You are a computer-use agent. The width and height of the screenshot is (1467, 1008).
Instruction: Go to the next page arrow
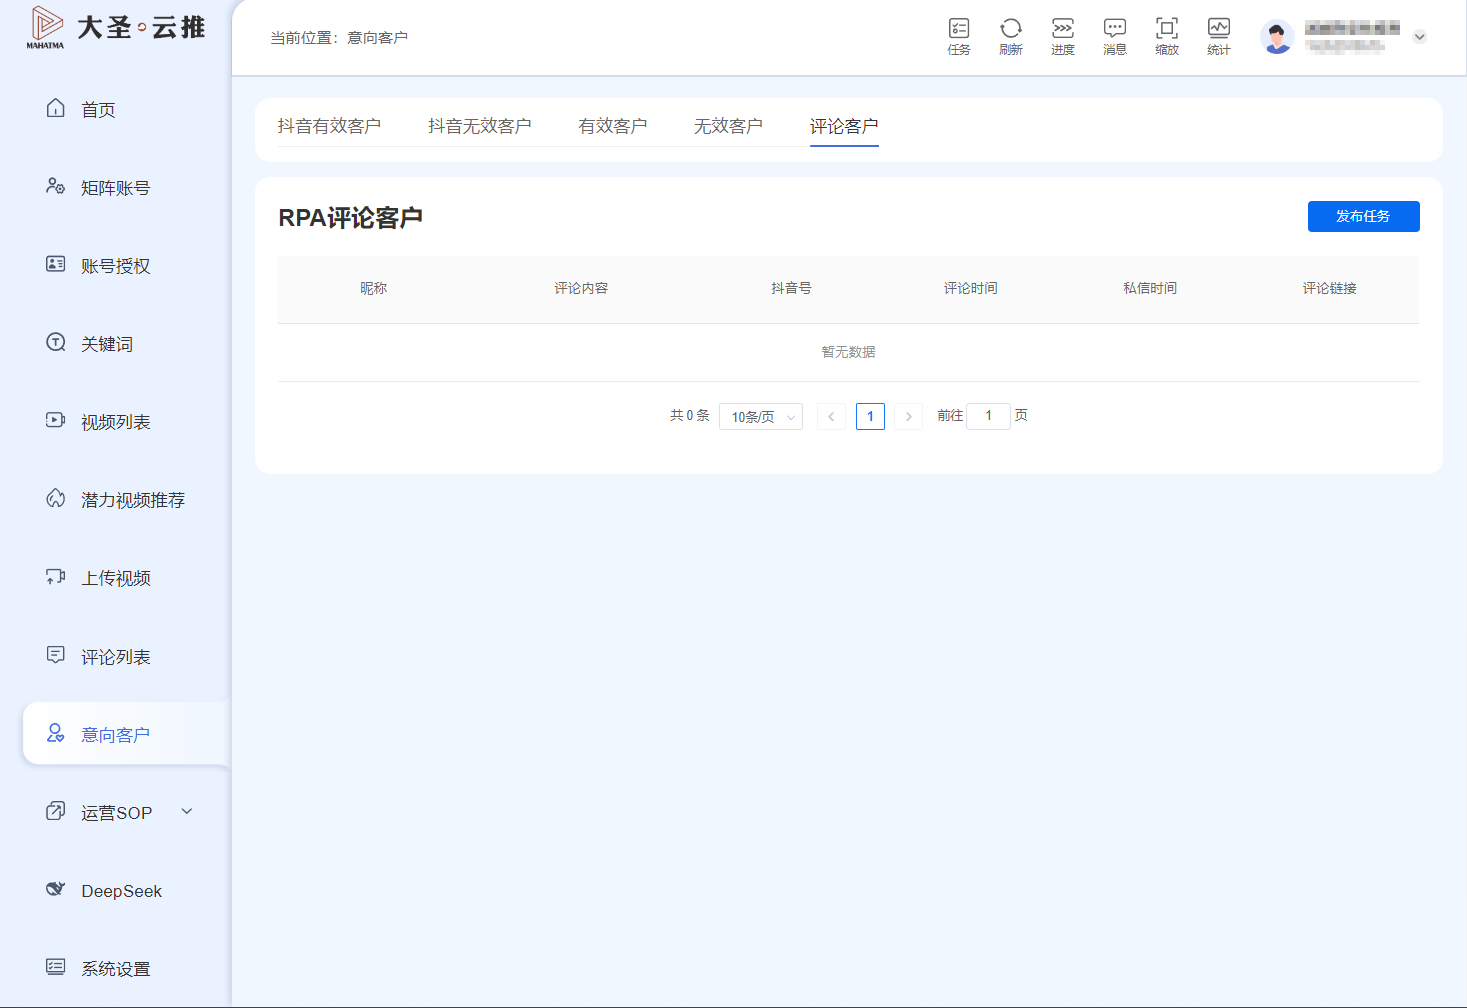coord(908,416)
